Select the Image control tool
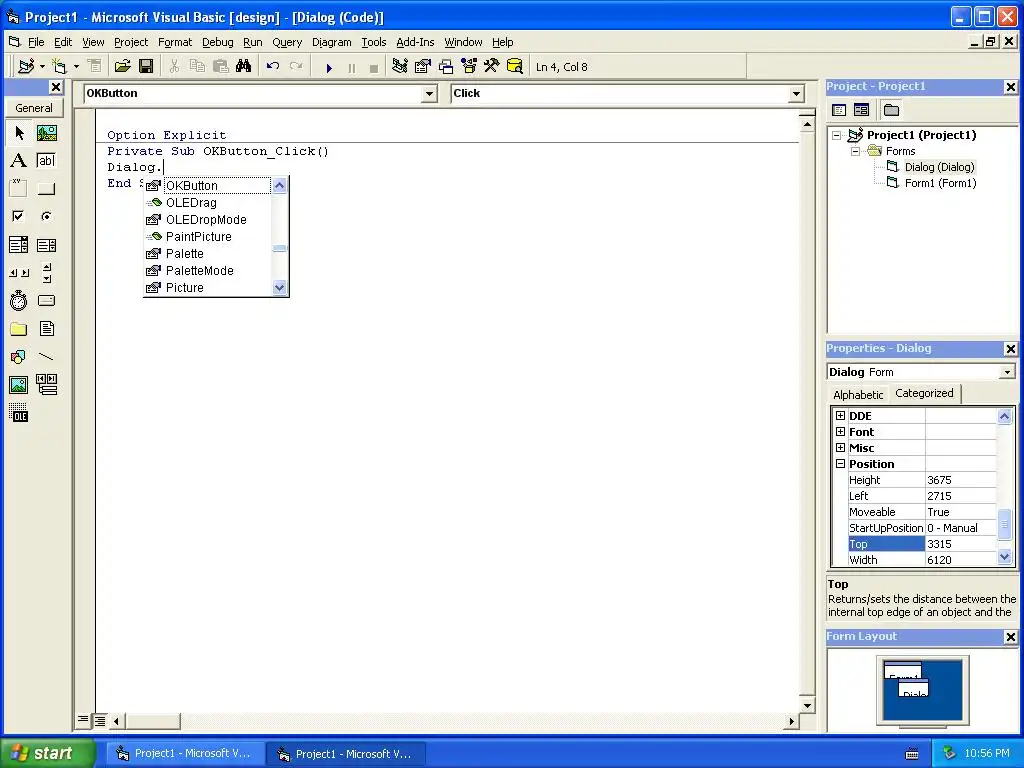 [x=19, y=385]
